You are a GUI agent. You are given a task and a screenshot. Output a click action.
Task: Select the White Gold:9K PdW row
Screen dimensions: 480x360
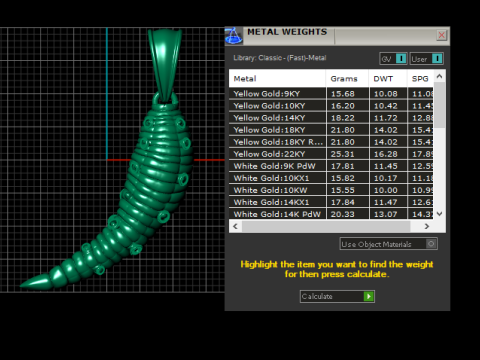pos(331,166)
